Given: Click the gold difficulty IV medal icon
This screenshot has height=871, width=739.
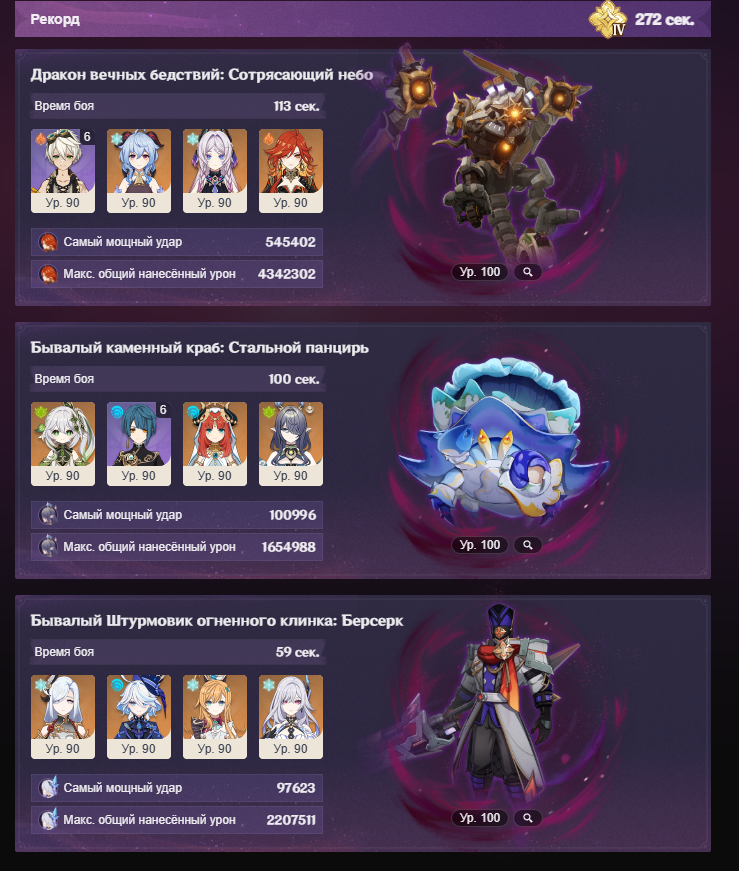Looking at the screenshot, I should (608, 20).
